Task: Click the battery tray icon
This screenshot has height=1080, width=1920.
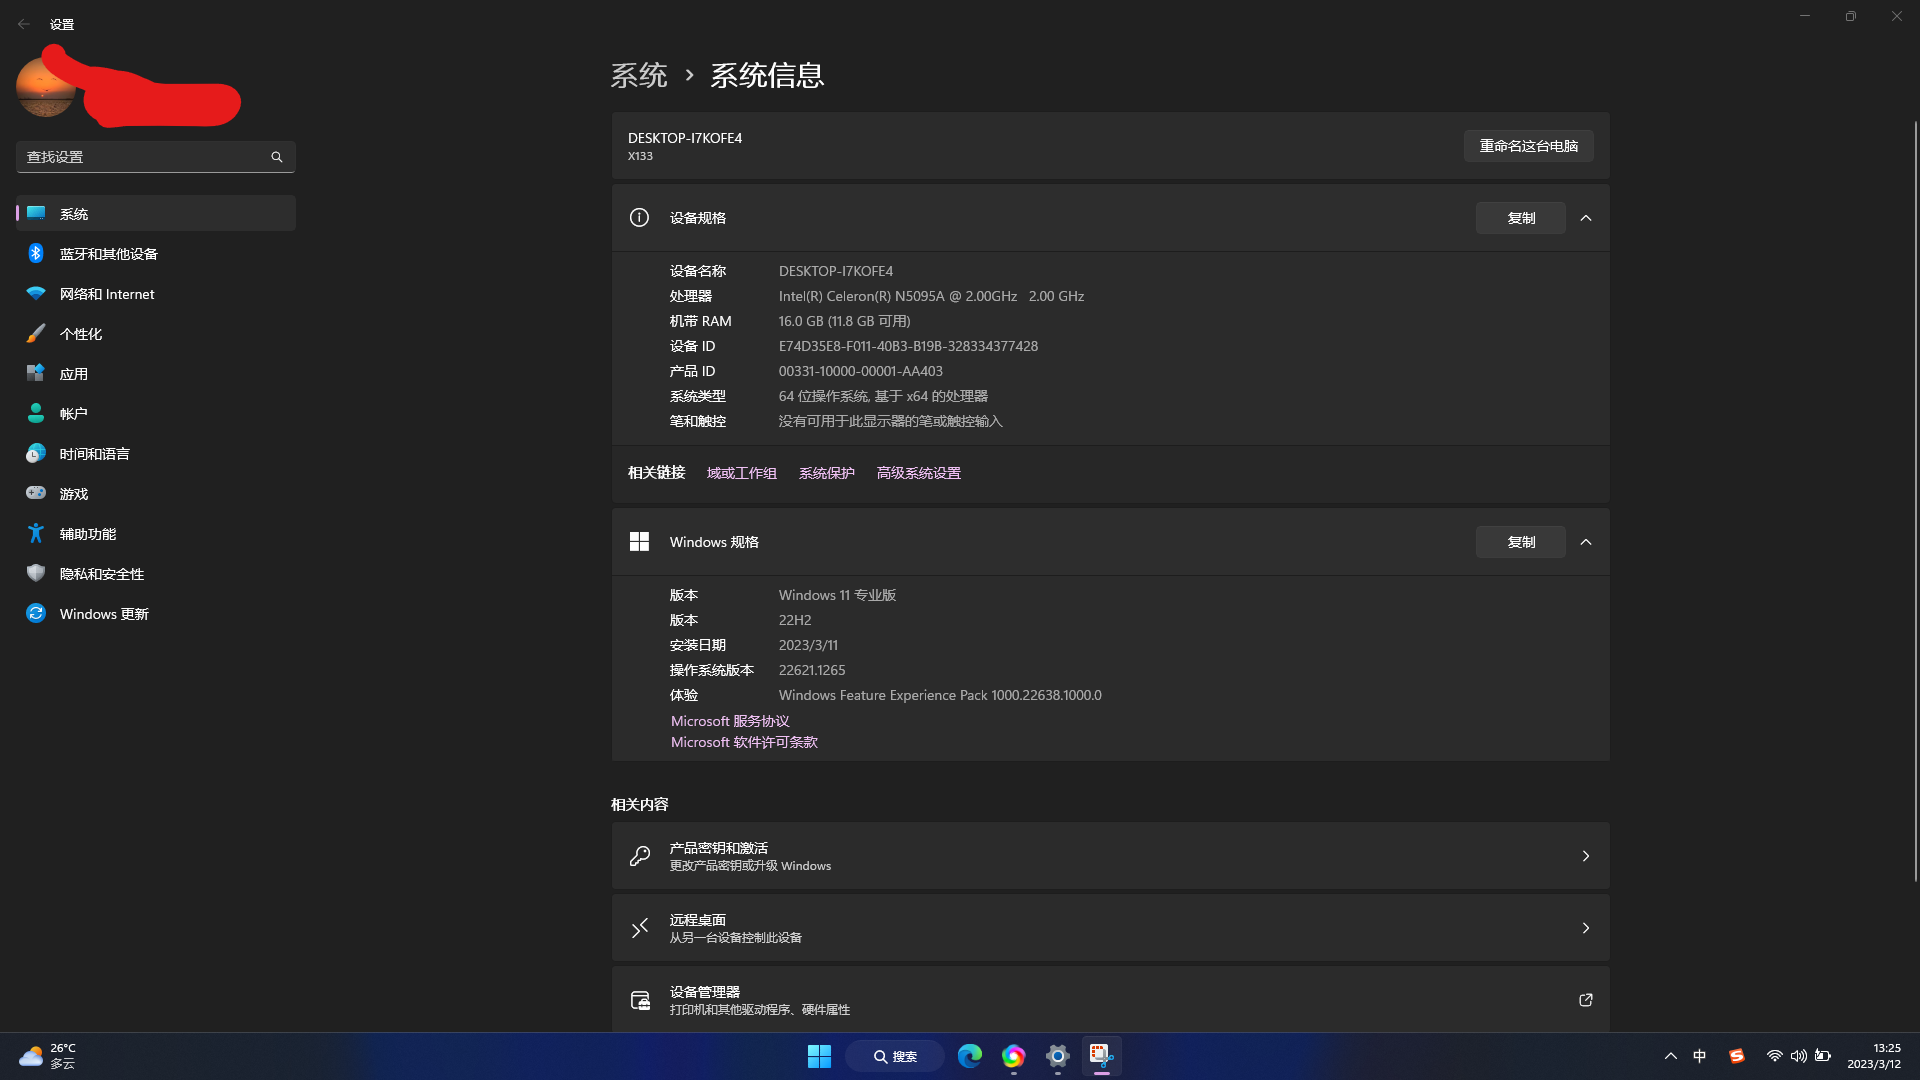Action: click(x=1823, y=1056)
